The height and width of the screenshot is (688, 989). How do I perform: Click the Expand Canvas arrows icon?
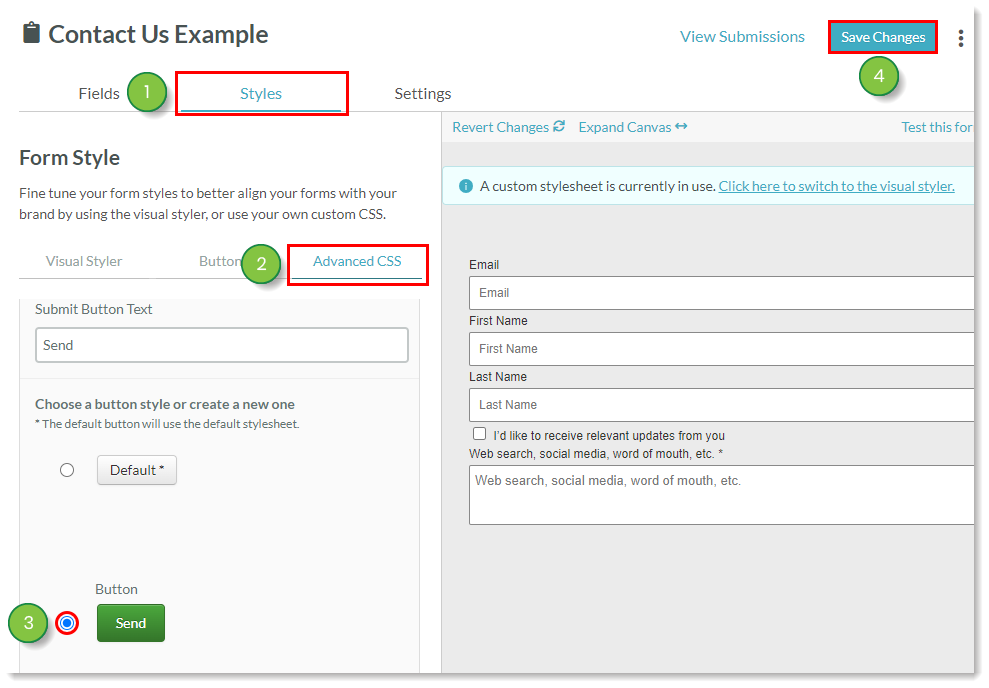pos(681,126)
